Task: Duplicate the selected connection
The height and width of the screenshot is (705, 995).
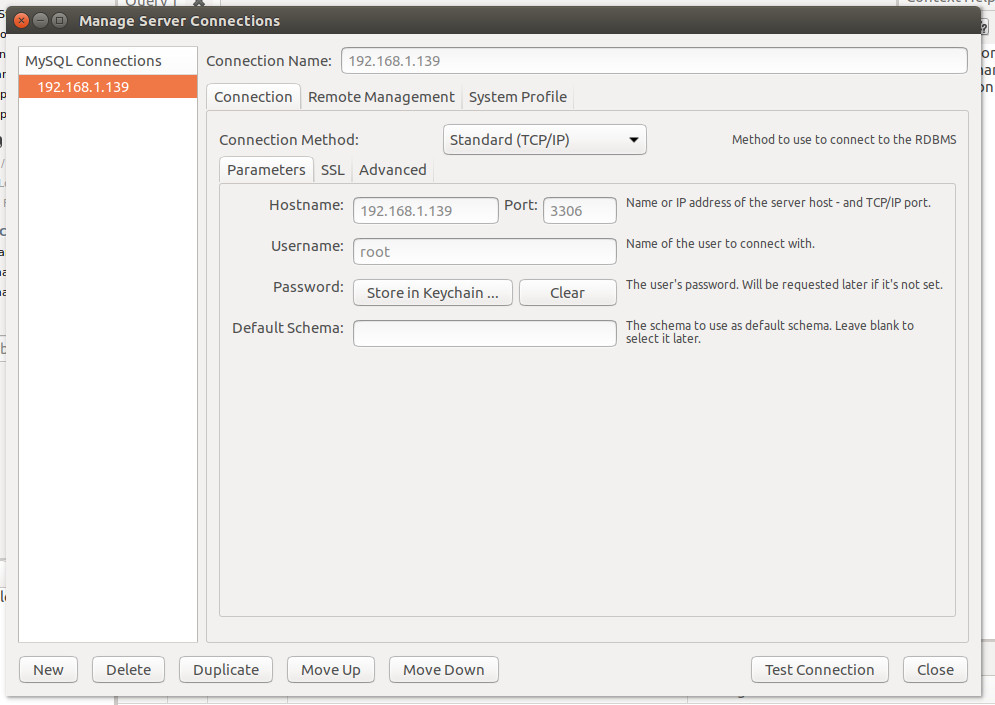Action: point(226,670)
